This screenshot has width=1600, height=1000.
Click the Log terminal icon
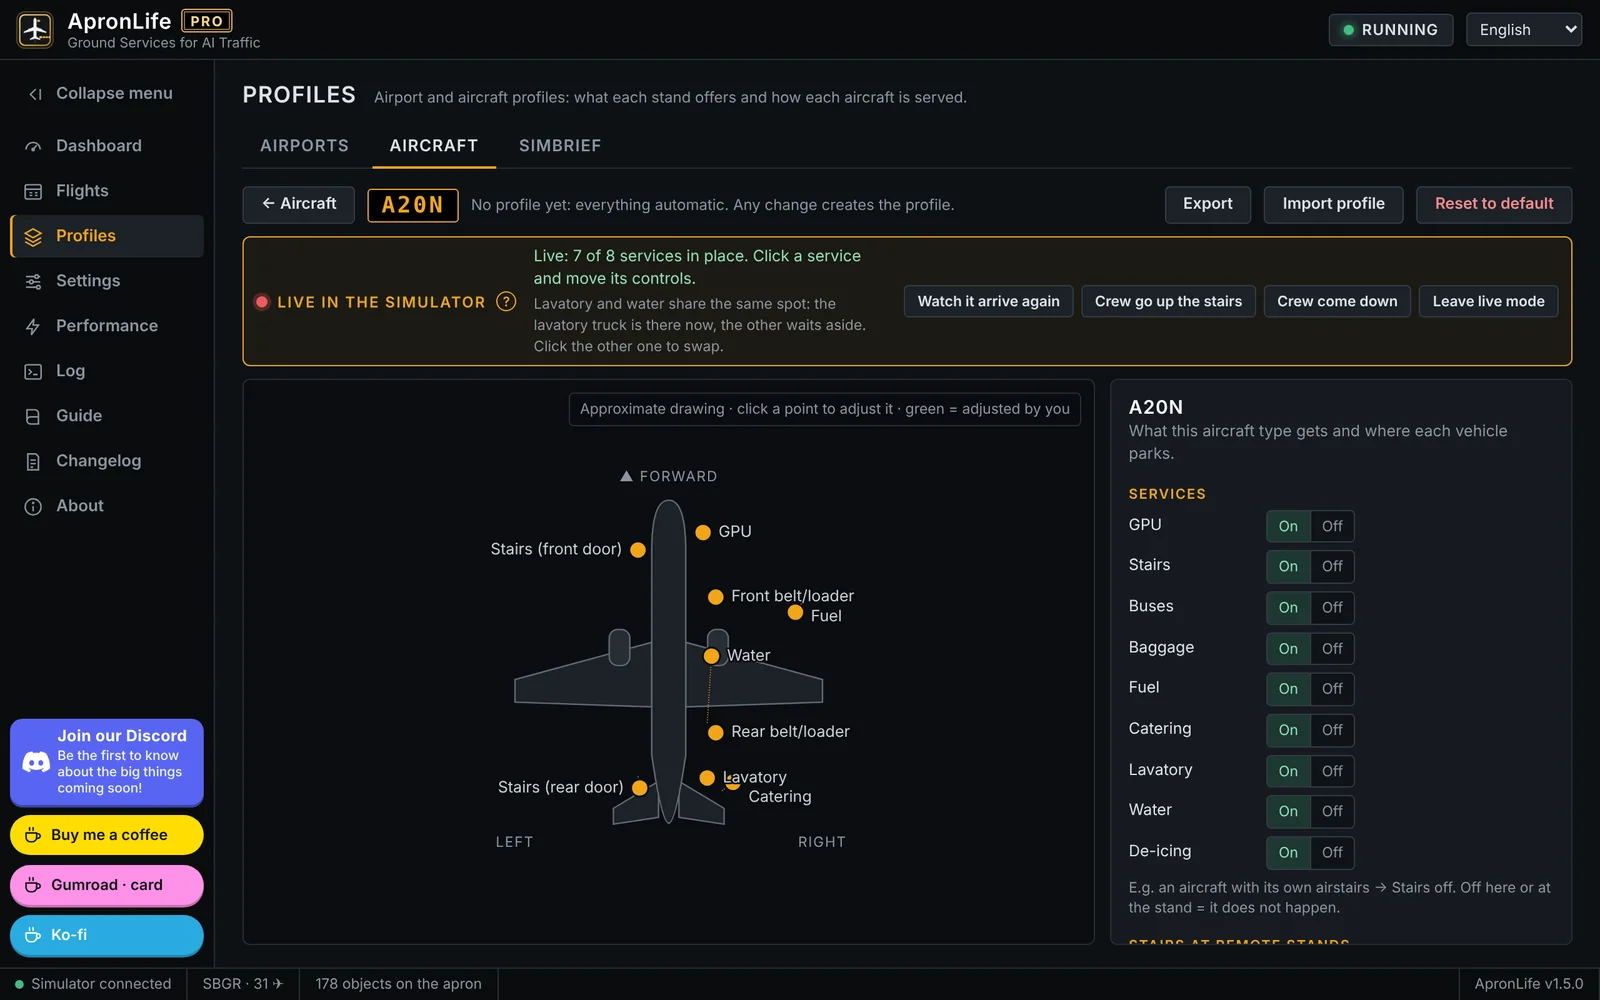(33, 371)
